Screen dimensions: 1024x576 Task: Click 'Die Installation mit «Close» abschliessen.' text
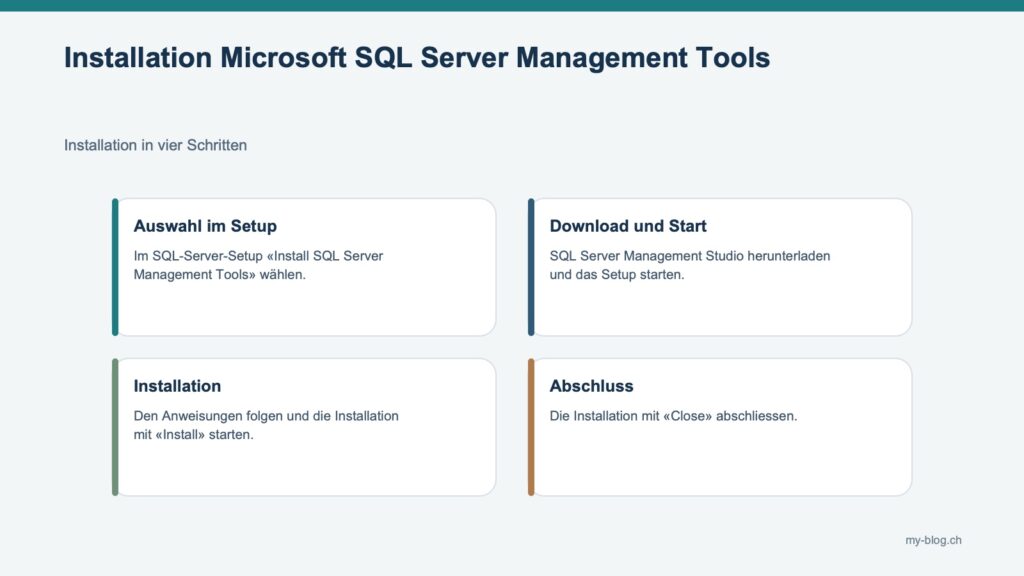[x=673, y=416]
